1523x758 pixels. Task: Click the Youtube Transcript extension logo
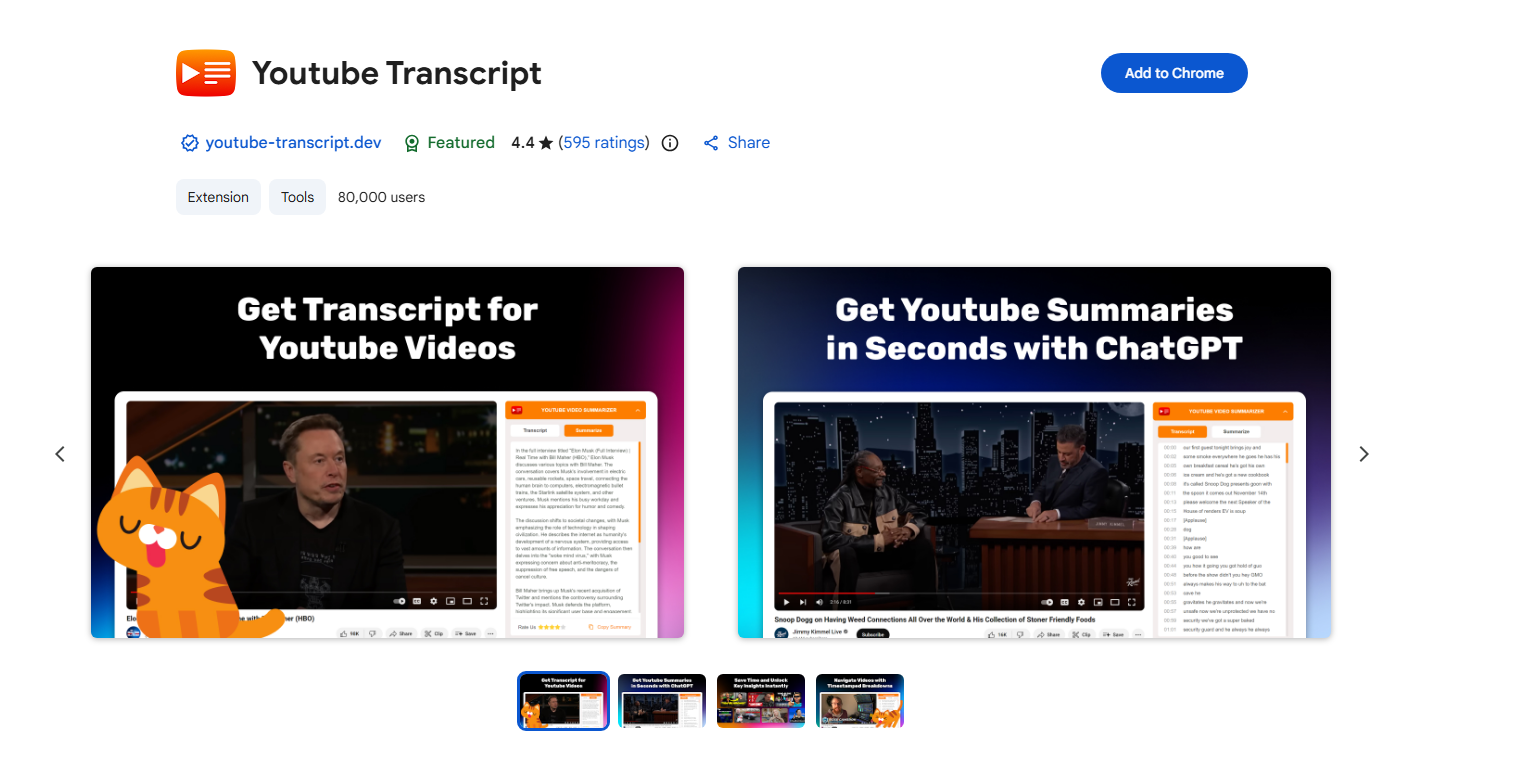[206, 72]
